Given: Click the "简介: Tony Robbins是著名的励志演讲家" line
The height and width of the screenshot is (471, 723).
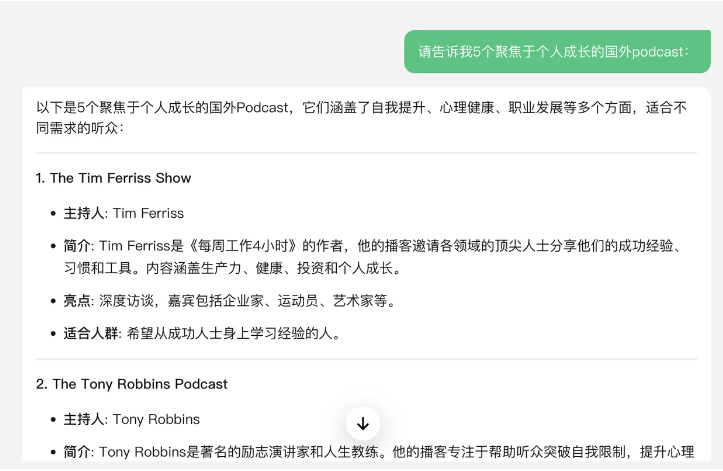Looking at the screenshot, I should 379,452.
